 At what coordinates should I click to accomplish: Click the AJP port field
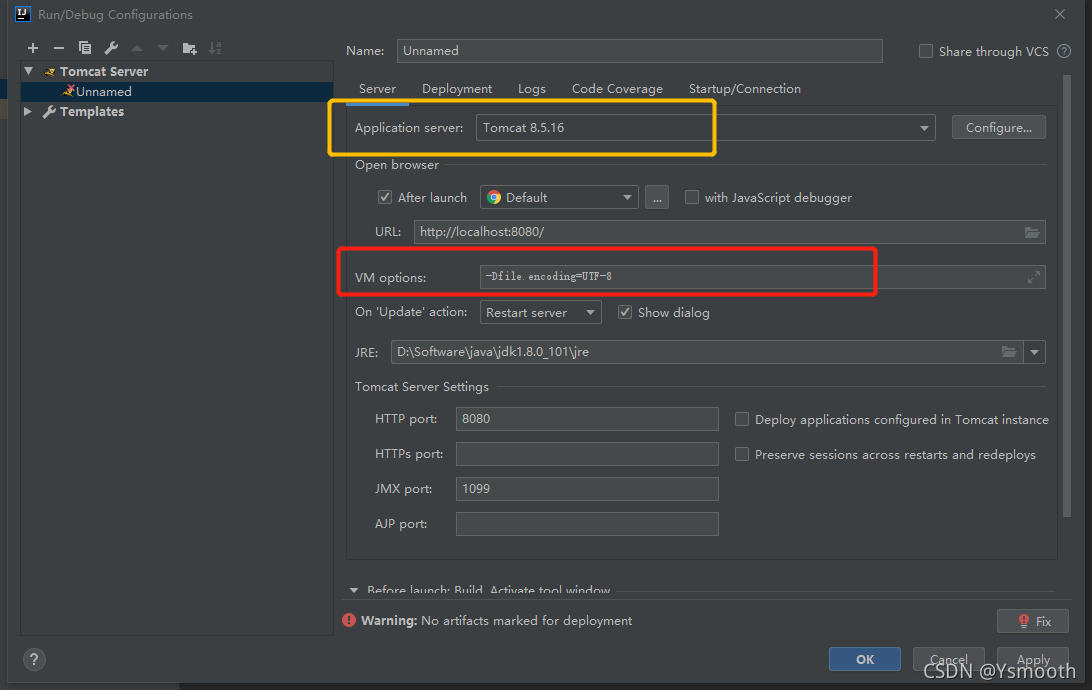click(587, 524)
